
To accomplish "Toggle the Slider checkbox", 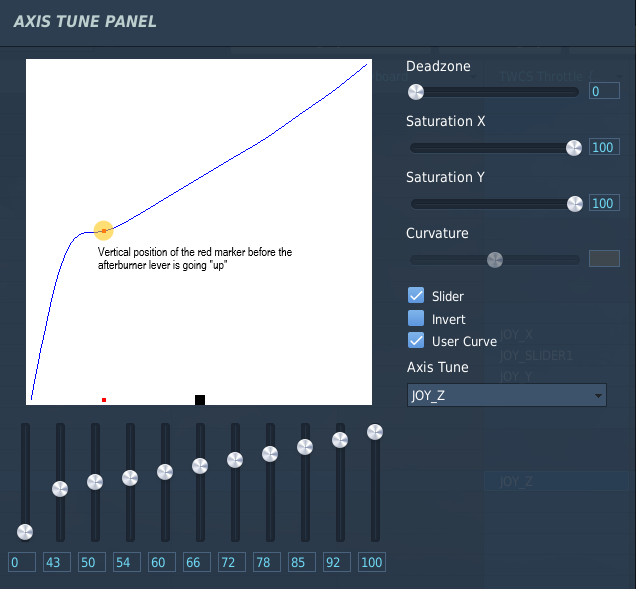I will (416, 296).
